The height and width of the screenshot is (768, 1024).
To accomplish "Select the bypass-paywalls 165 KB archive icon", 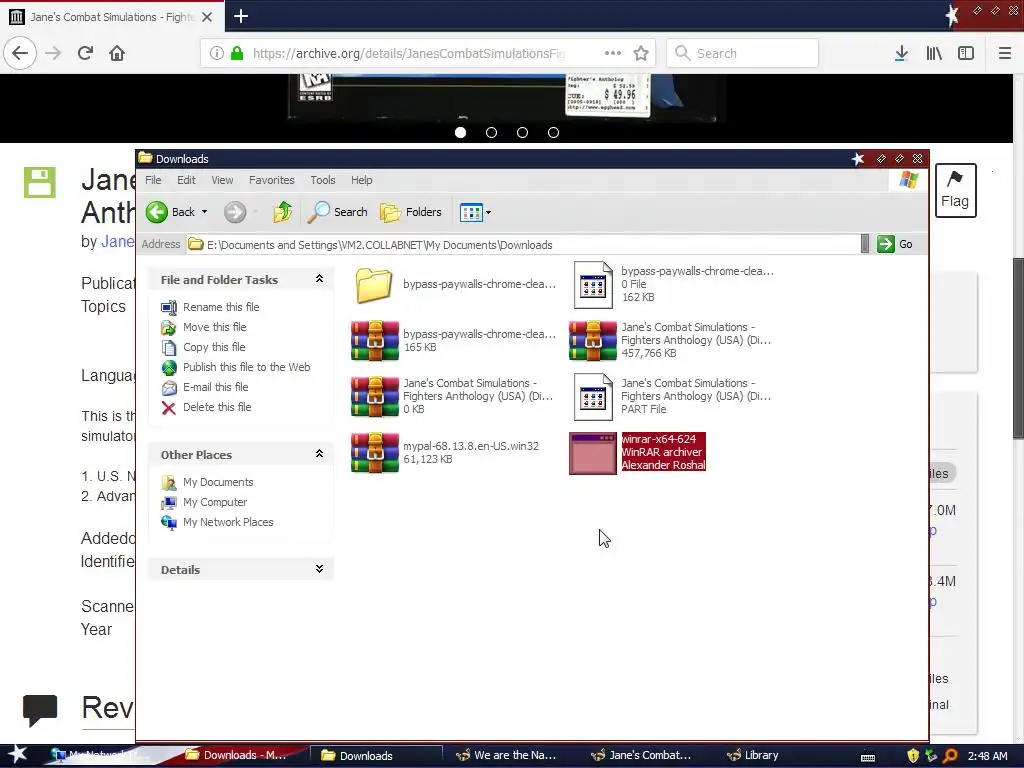I will click(374, 340).
